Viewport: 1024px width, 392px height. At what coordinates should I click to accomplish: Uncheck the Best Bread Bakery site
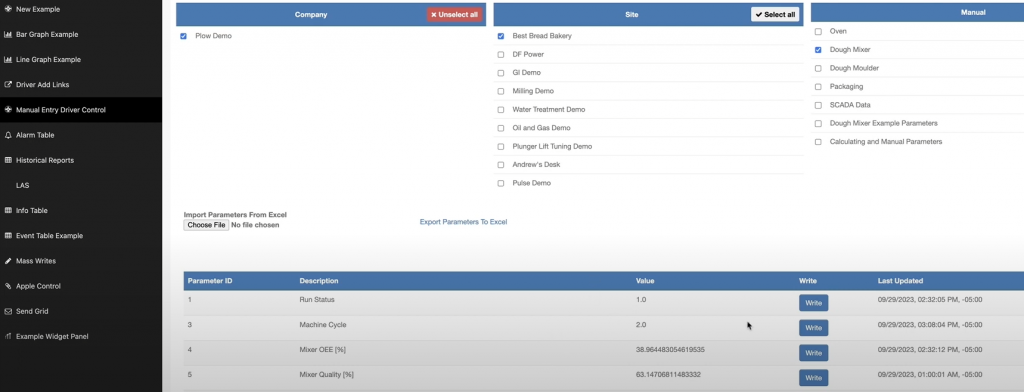click(x=501, y=37)
